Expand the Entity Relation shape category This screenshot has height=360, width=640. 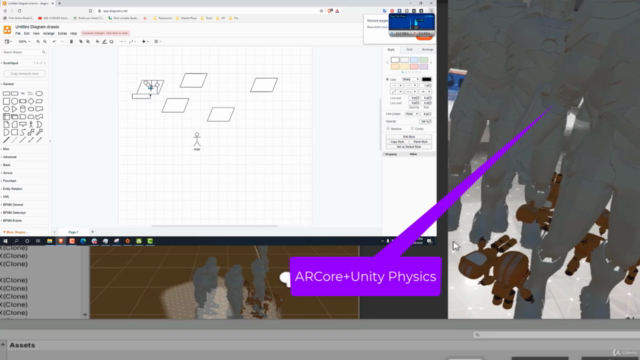pos(13,189)
